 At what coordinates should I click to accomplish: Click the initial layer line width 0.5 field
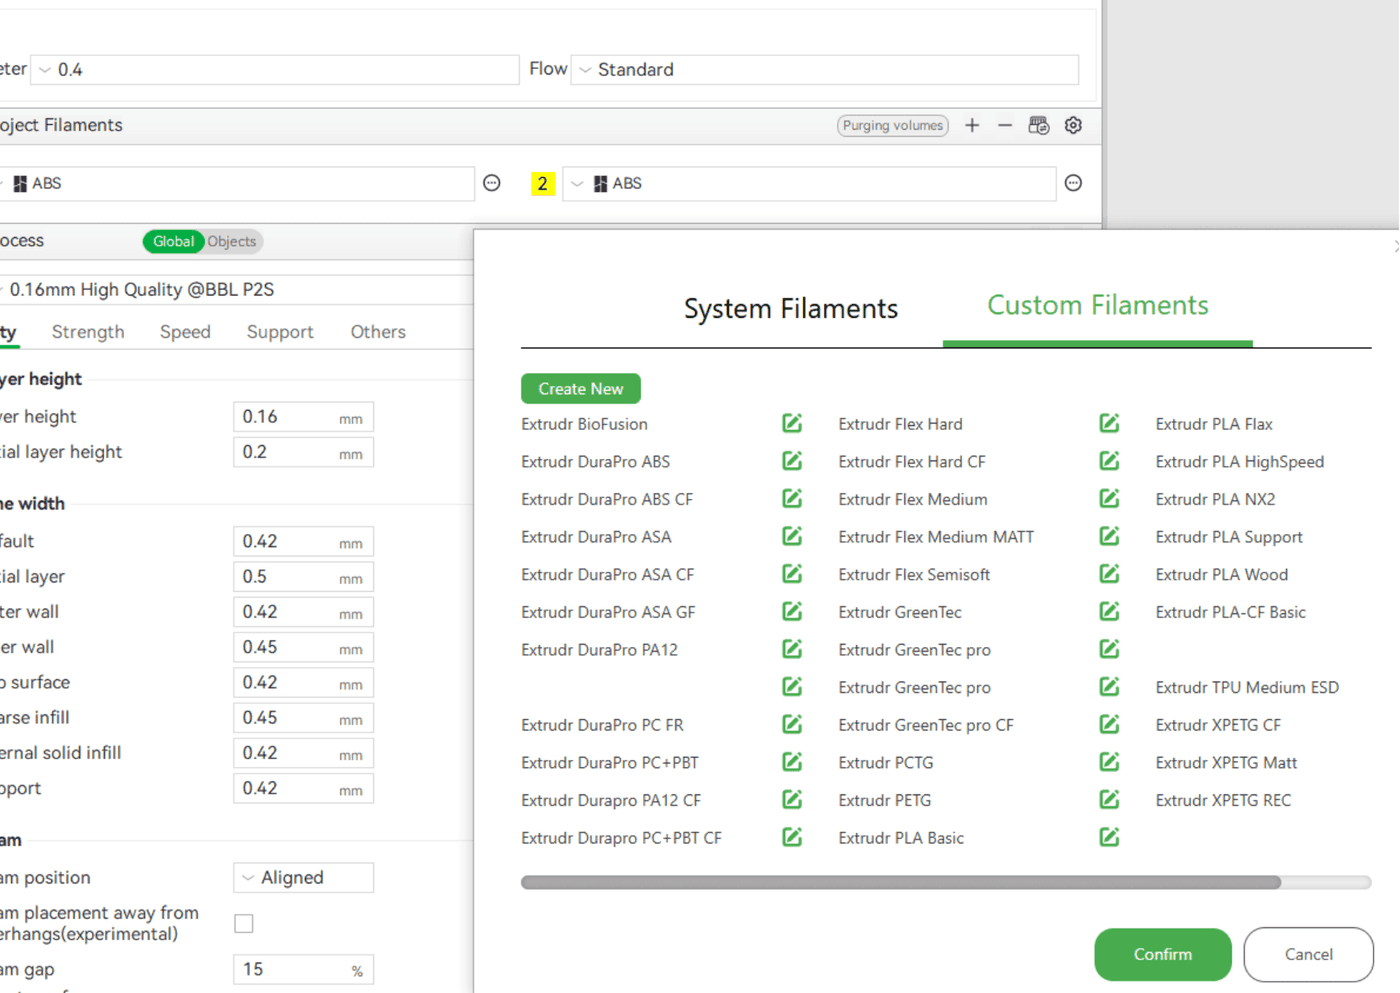coord(303,577)
